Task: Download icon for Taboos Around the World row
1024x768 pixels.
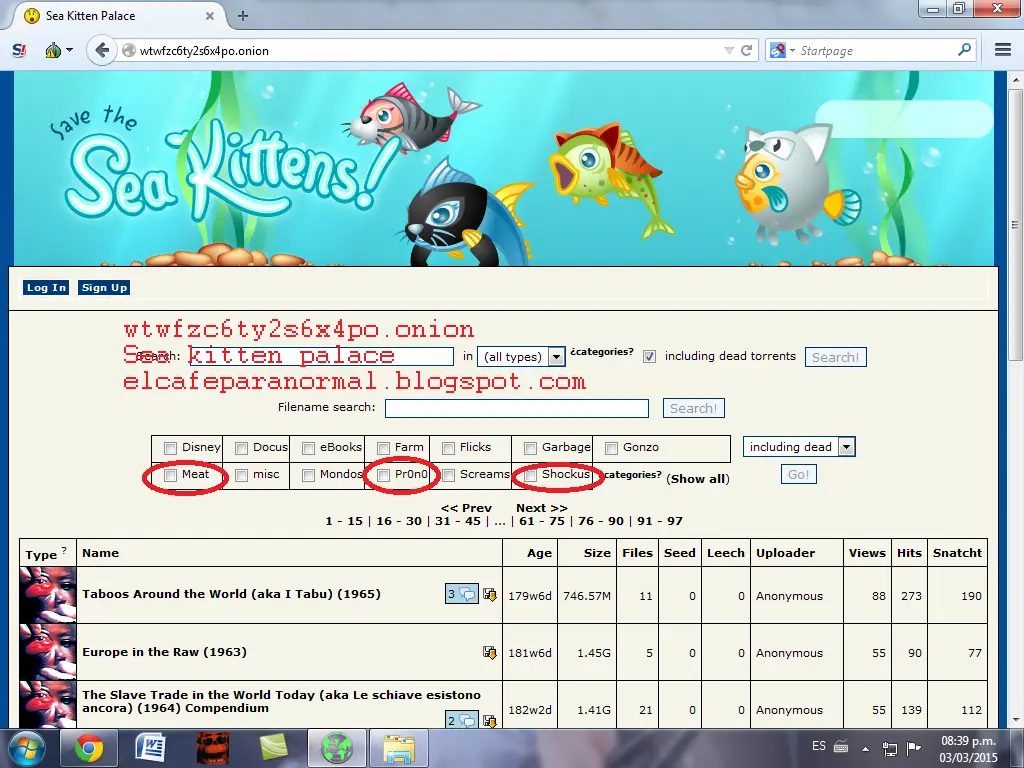Action: click(489, 594)
